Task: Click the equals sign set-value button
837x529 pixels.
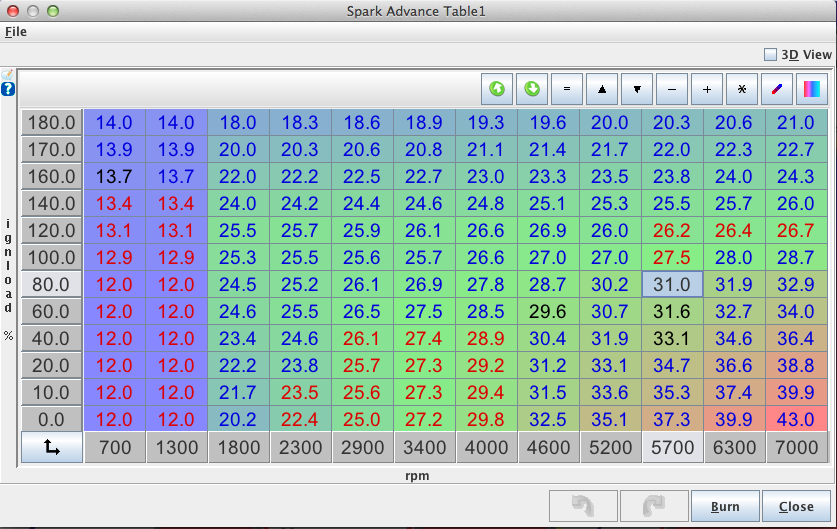Action: coord(566,89)
